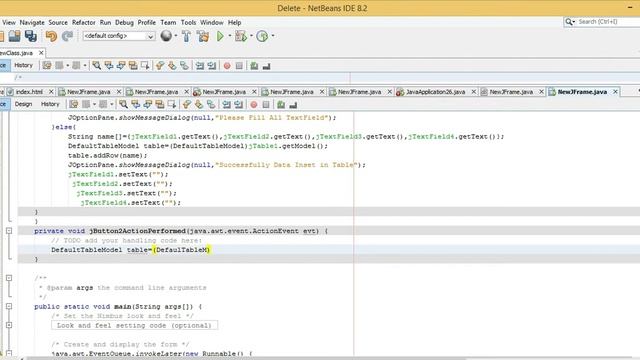Switch NewClass.java editor to History view
640x360 pixels.
23,65
